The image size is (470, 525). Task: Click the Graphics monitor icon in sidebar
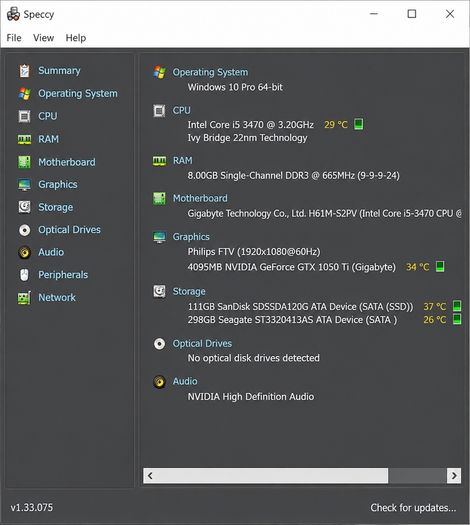[x=24, y=184]
